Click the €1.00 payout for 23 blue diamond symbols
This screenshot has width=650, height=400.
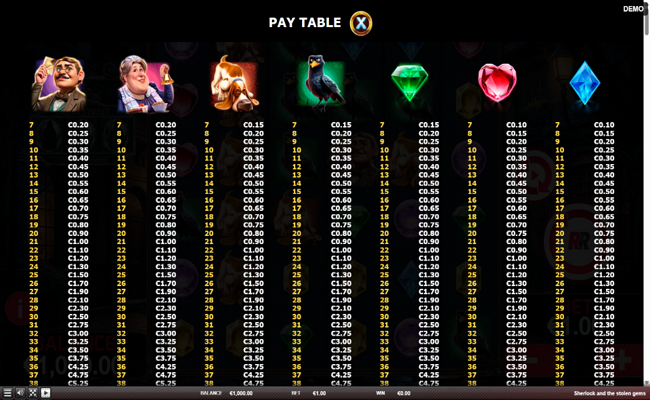(x=604, y=258)
